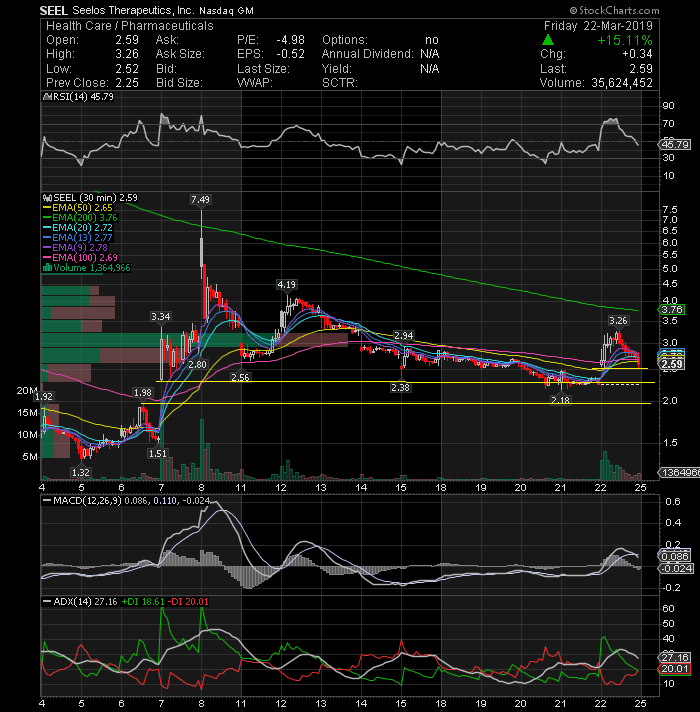
Task: Click the 2.80 price annotation
Action: [197, 365]
